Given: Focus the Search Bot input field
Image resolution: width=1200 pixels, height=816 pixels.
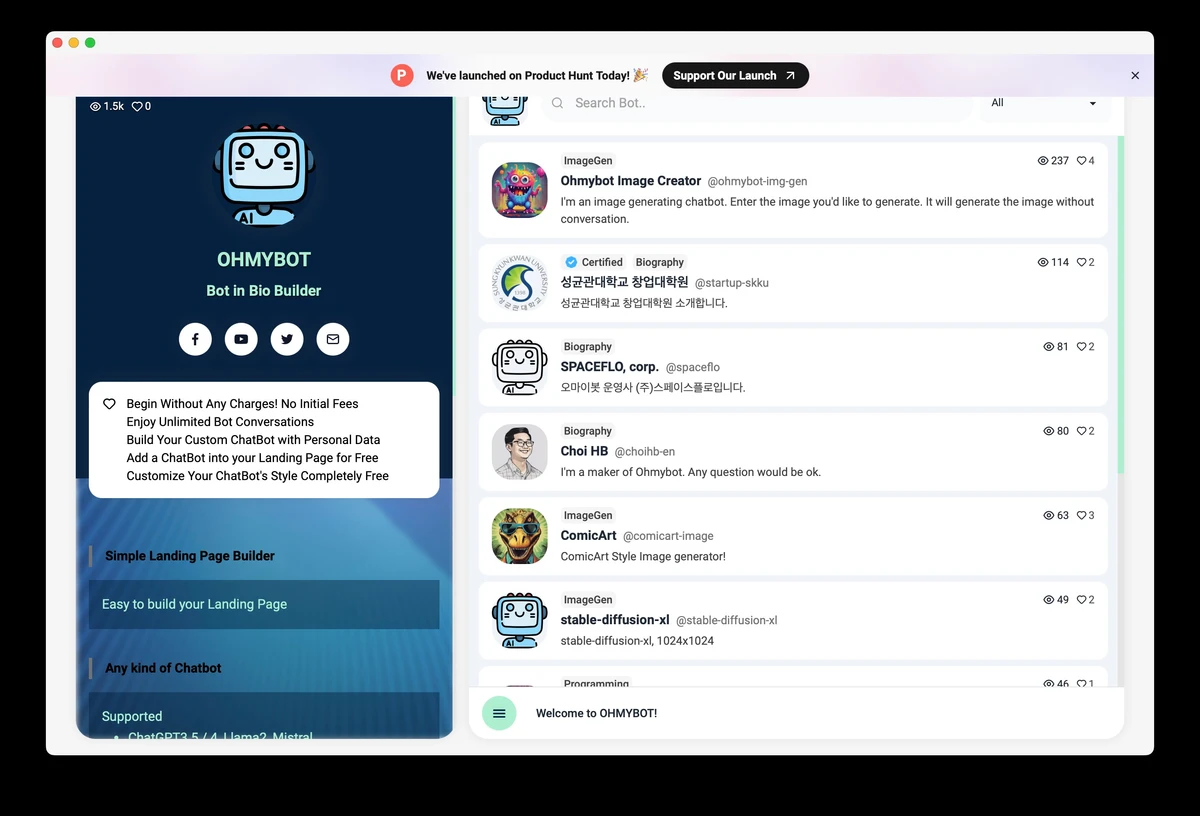Looking at the screenshot, I should (757, 103).
